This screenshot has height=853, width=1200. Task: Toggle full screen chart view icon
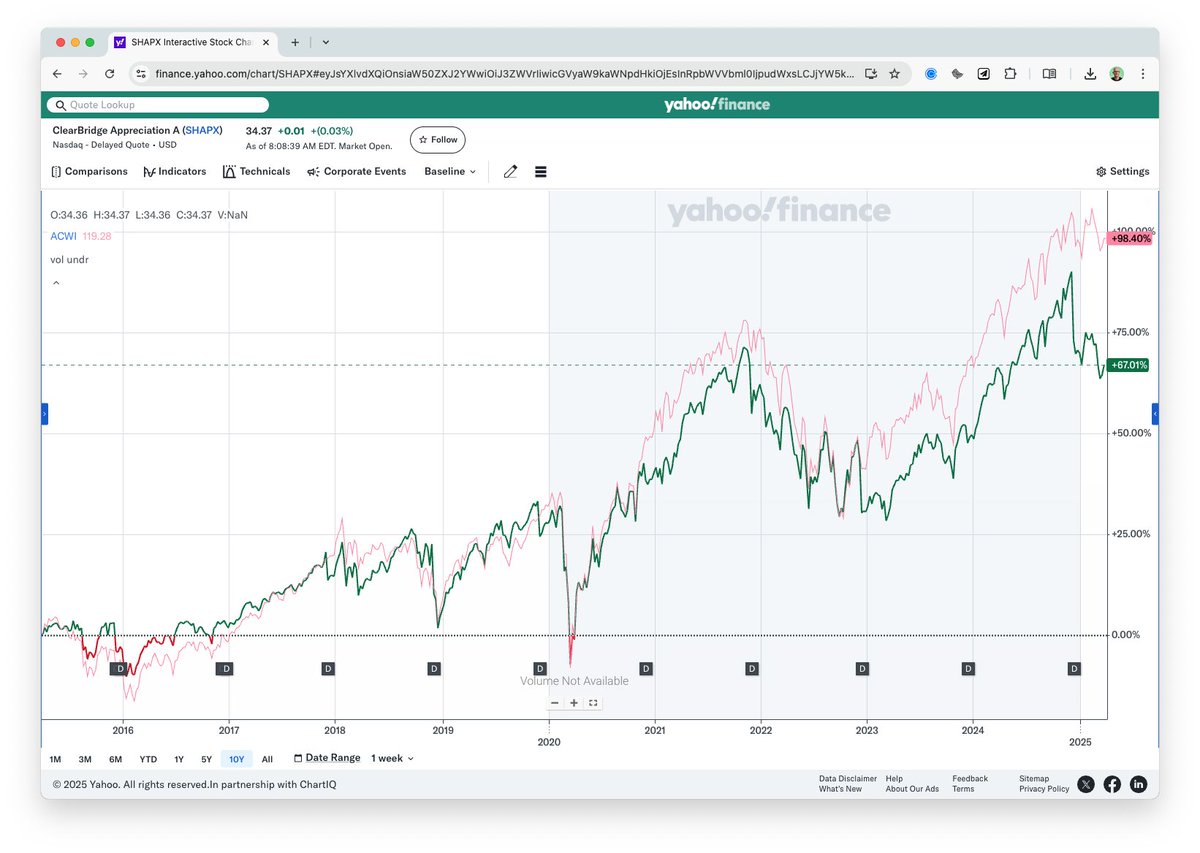click(593, 703)
